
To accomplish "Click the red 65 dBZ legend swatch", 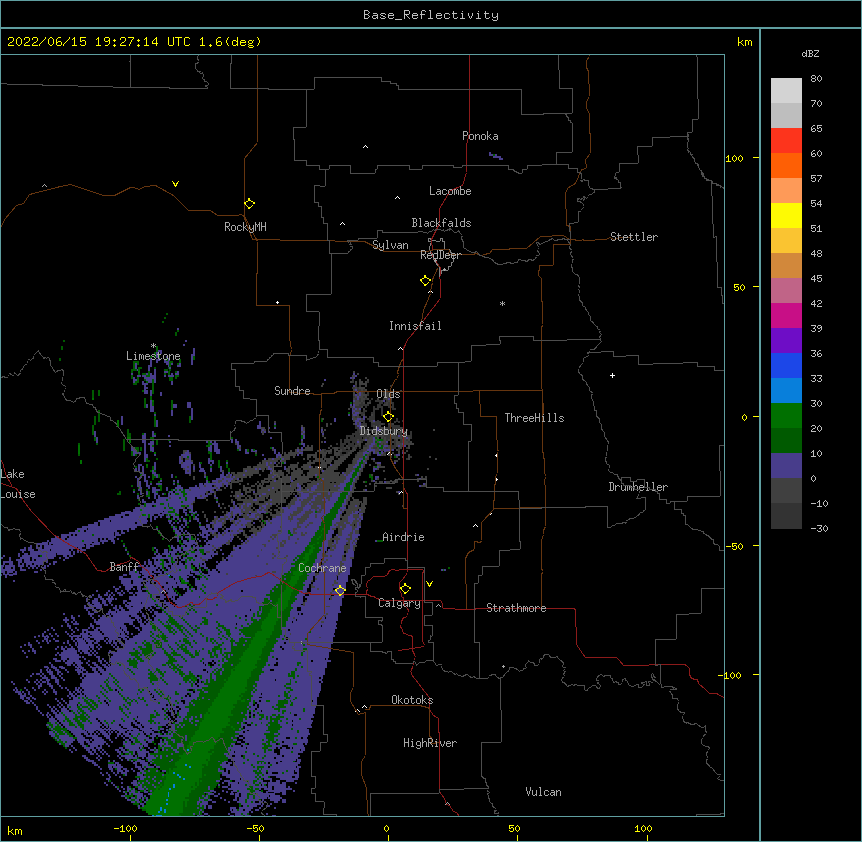I will [786, 140].
